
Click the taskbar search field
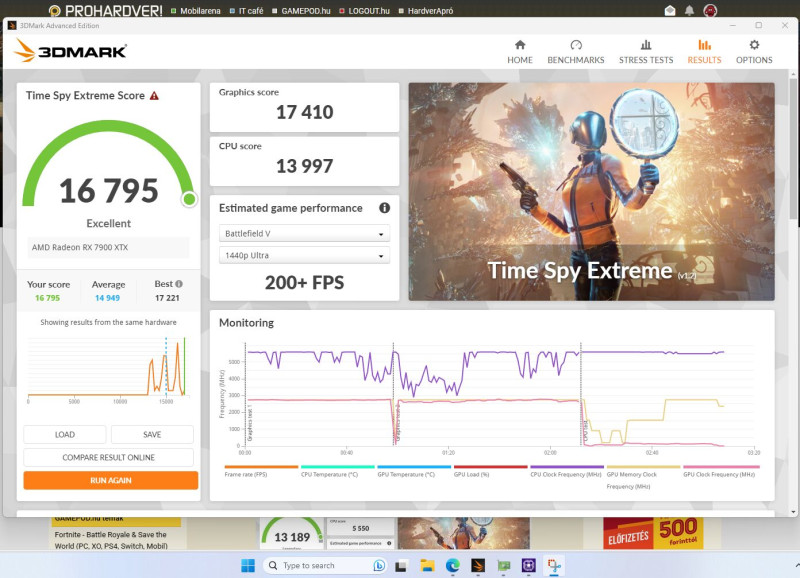tap(324, 565)
